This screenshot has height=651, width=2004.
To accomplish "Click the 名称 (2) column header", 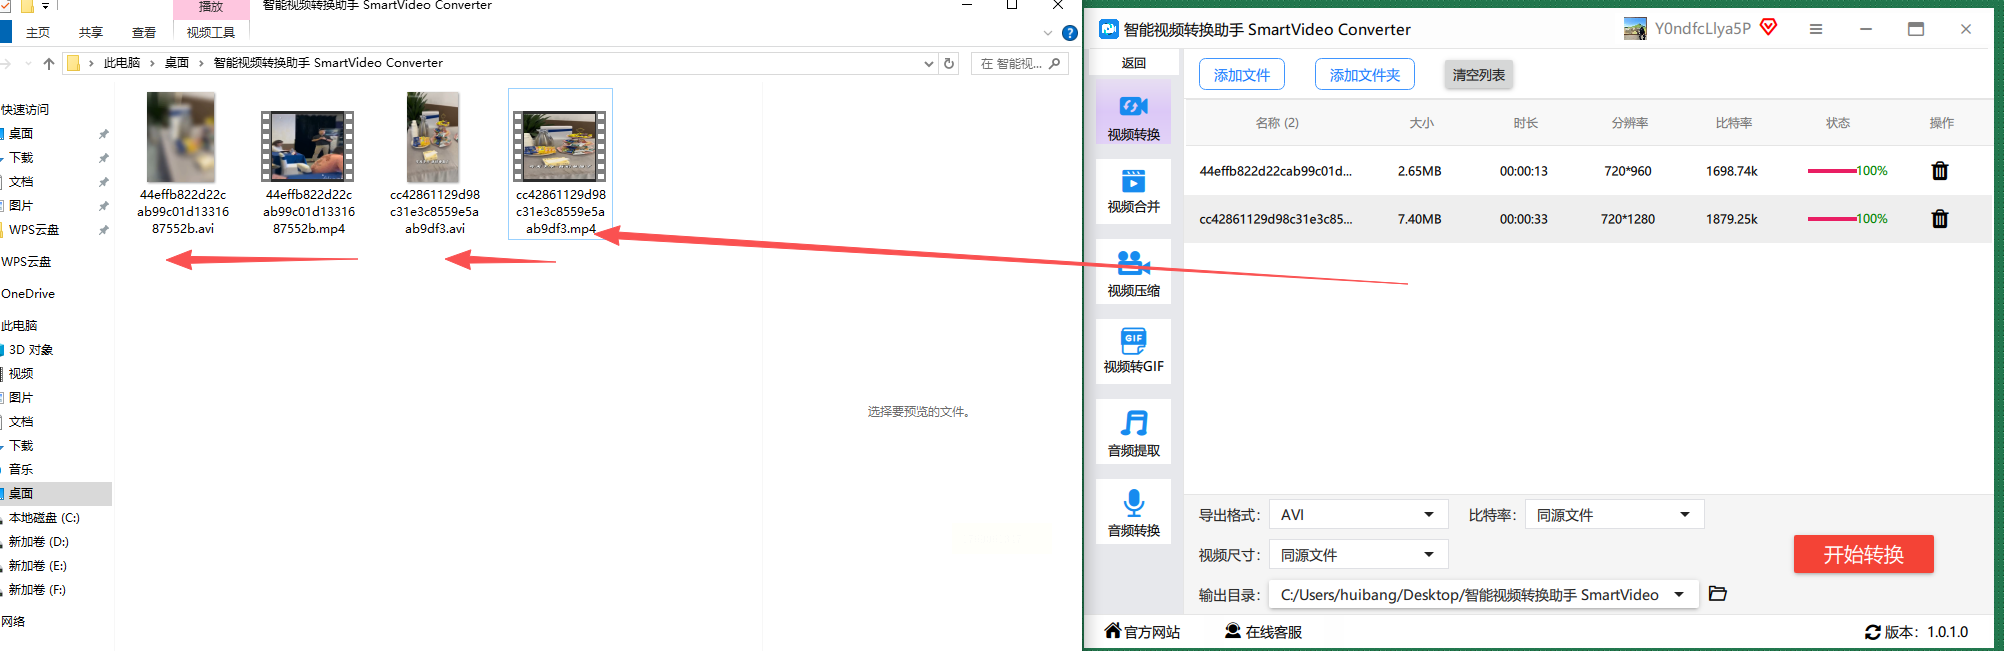I will click(1277, 123).
